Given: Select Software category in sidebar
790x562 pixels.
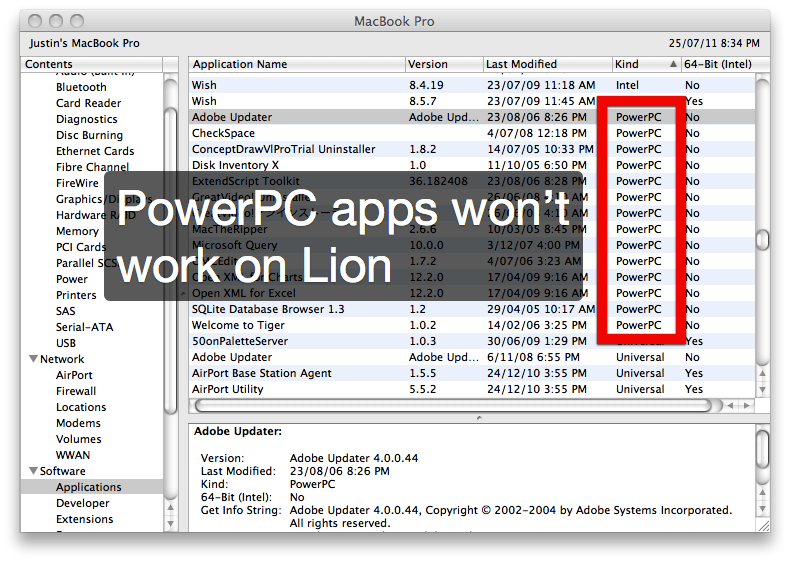Looking at the screenshot, I should [62, 471].
